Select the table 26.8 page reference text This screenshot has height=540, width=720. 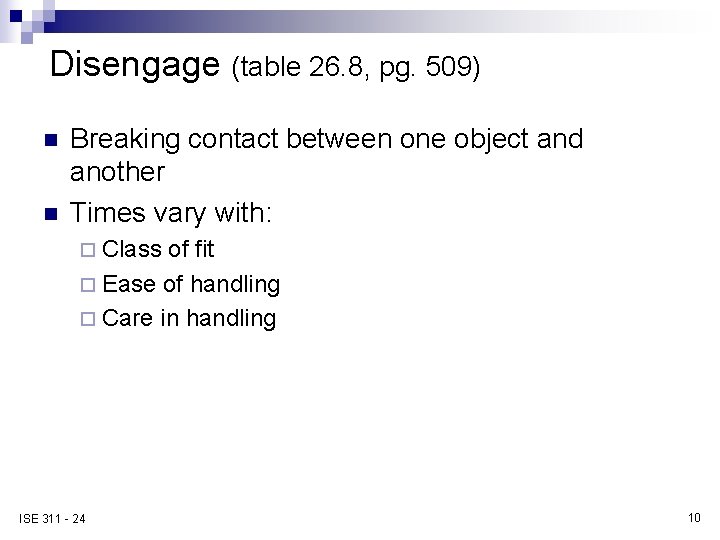tap(356, 68)
